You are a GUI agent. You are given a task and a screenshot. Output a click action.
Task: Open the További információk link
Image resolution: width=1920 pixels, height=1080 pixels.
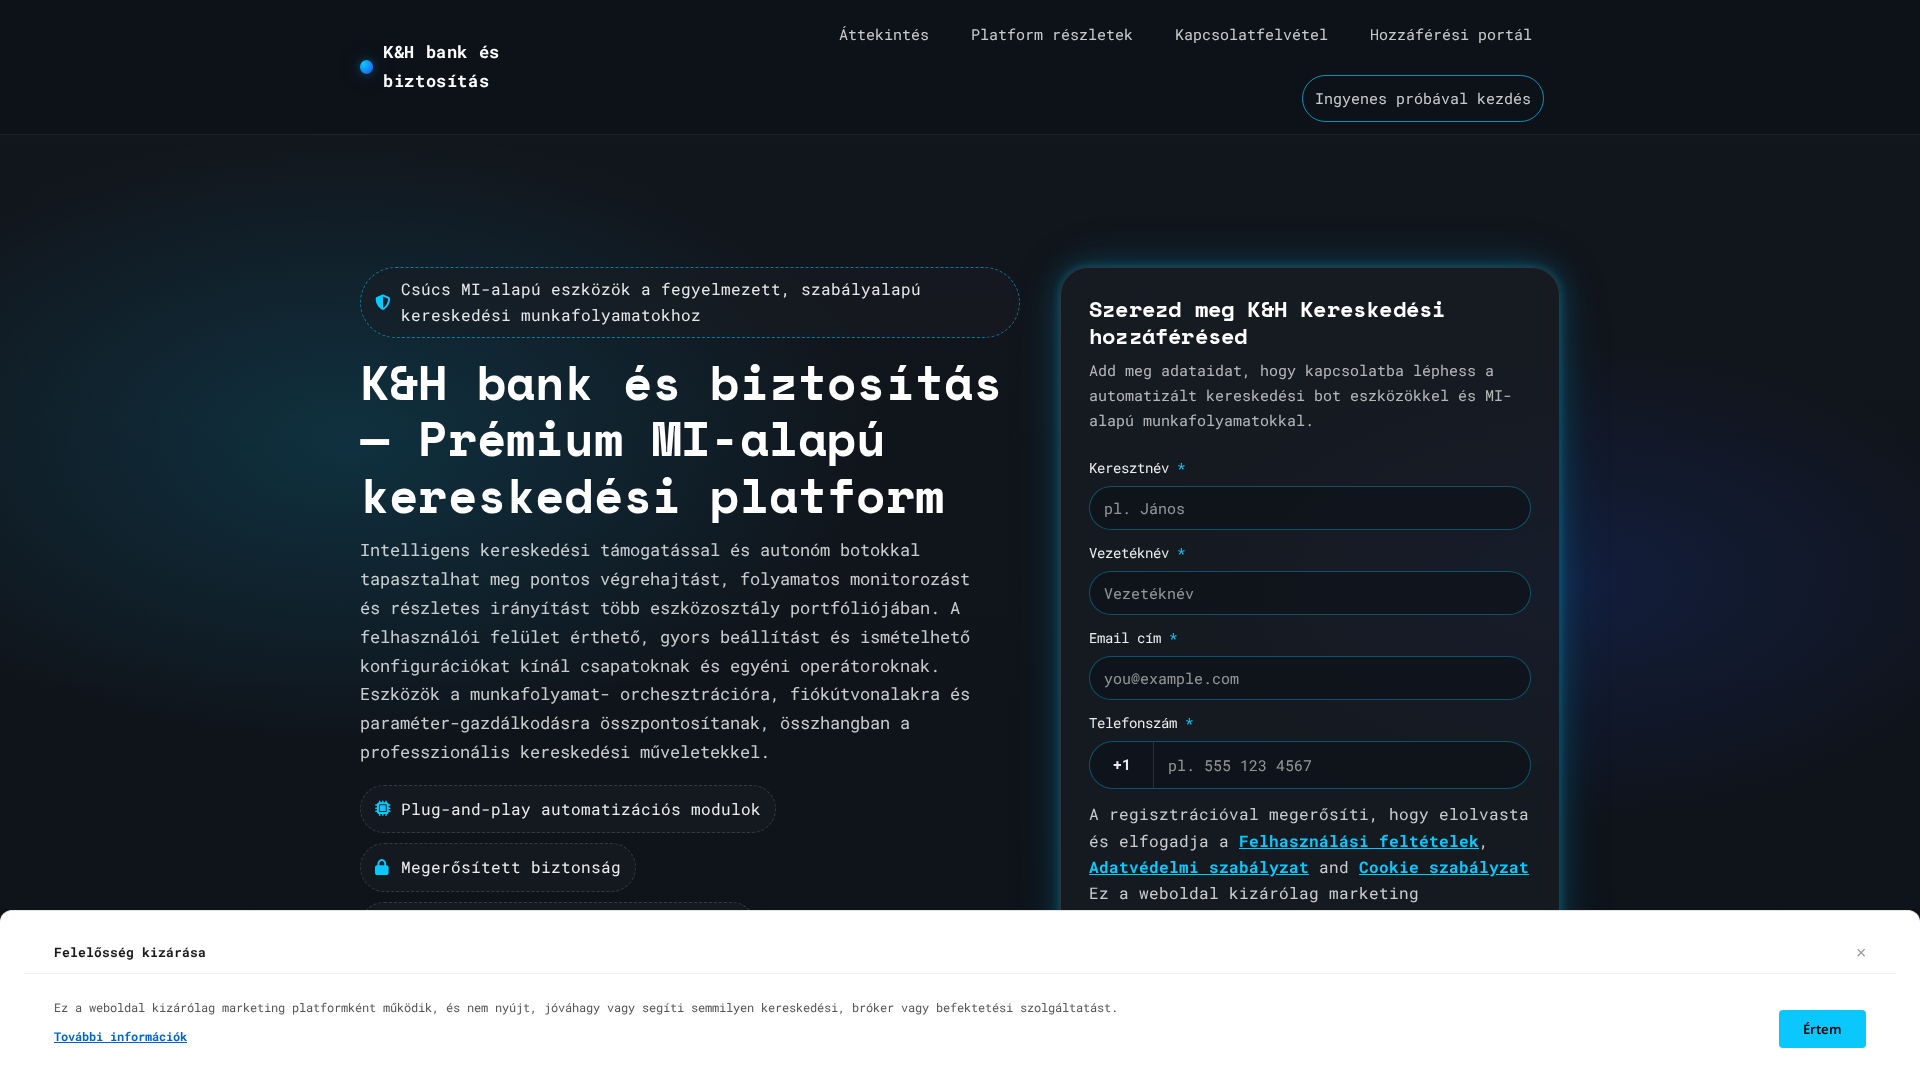click(x=120, y=1037)
